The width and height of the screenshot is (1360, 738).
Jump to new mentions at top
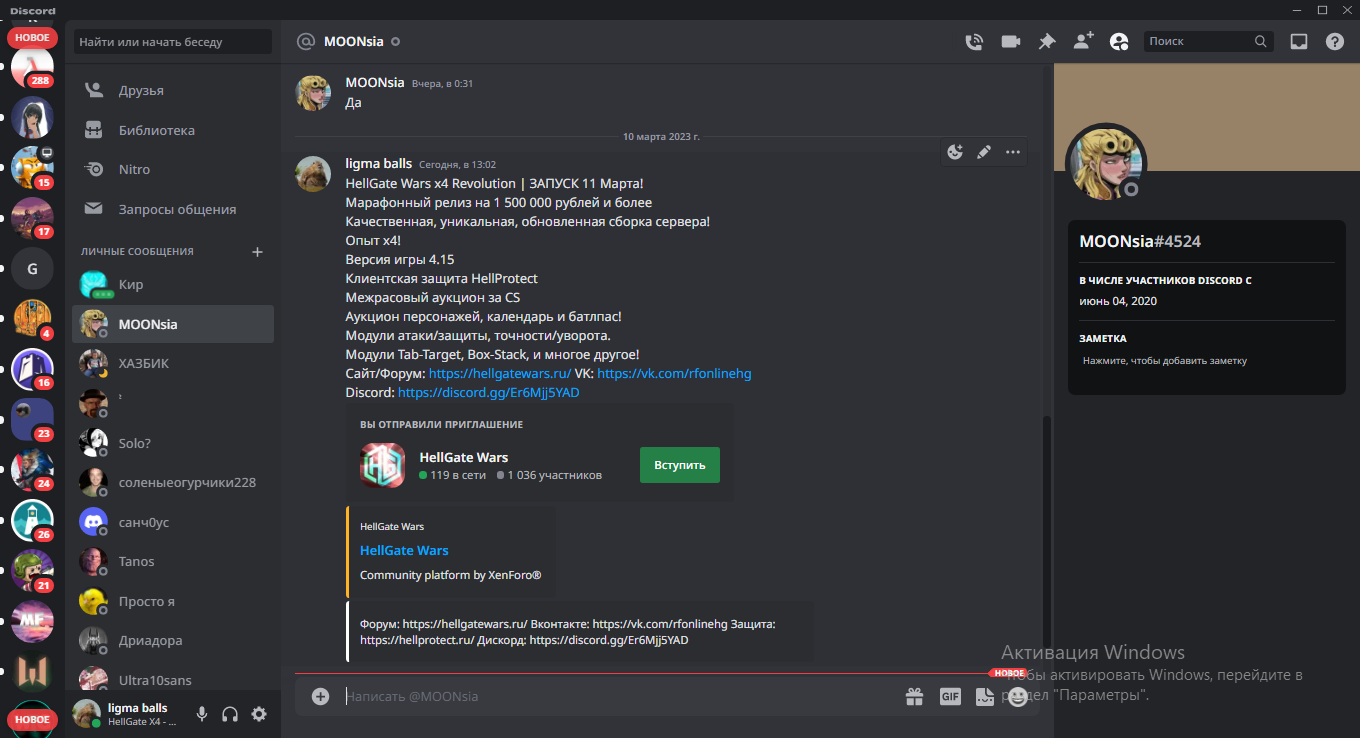[x=32, y=37]
